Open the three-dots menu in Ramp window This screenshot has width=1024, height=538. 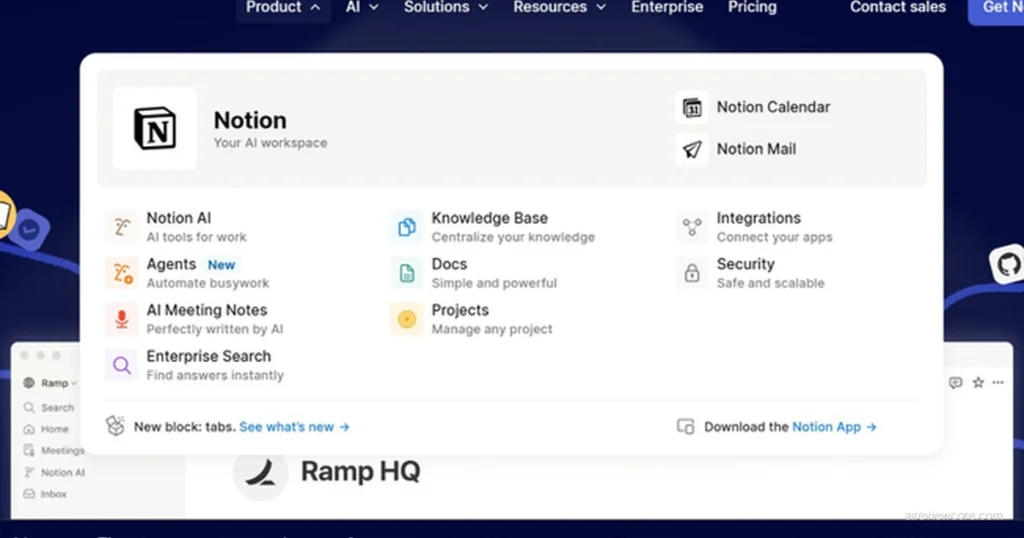998,383
